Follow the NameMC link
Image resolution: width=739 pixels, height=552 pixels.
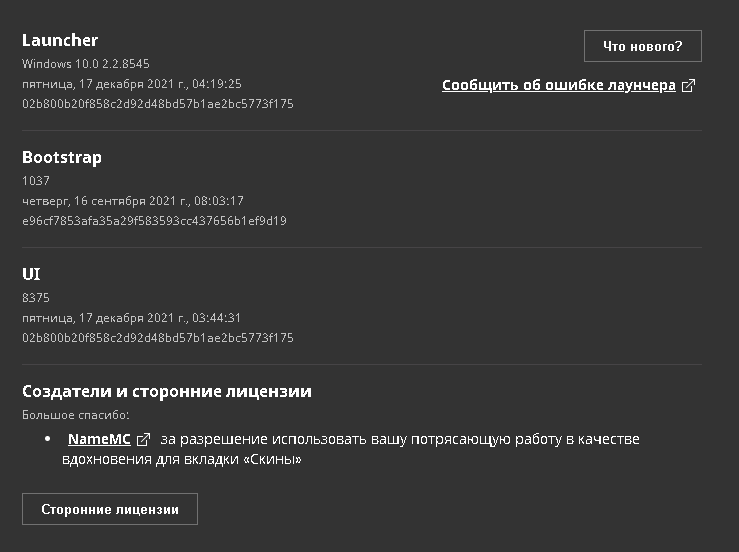99,440
